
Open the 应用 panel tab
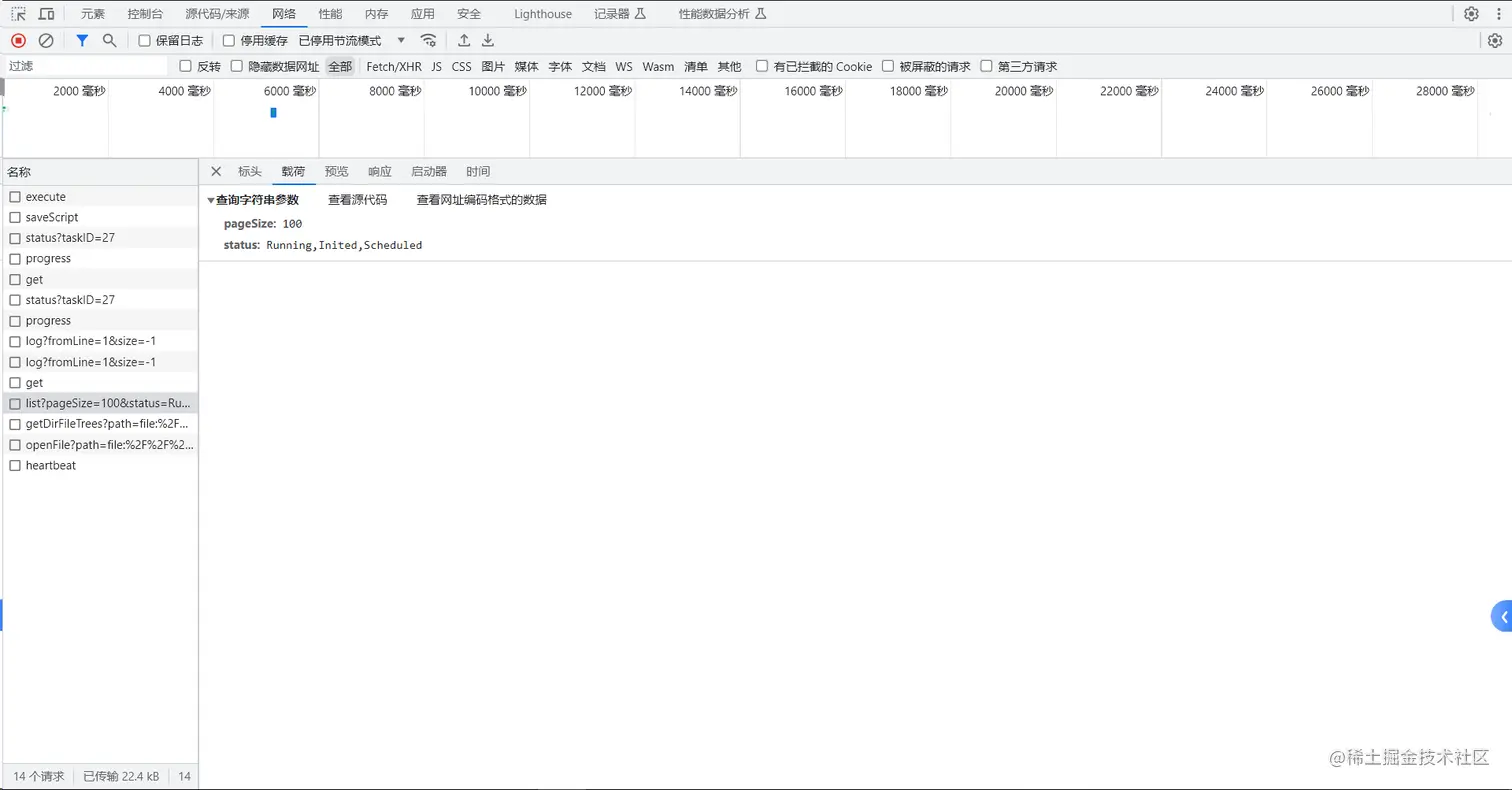pos(423,14)
